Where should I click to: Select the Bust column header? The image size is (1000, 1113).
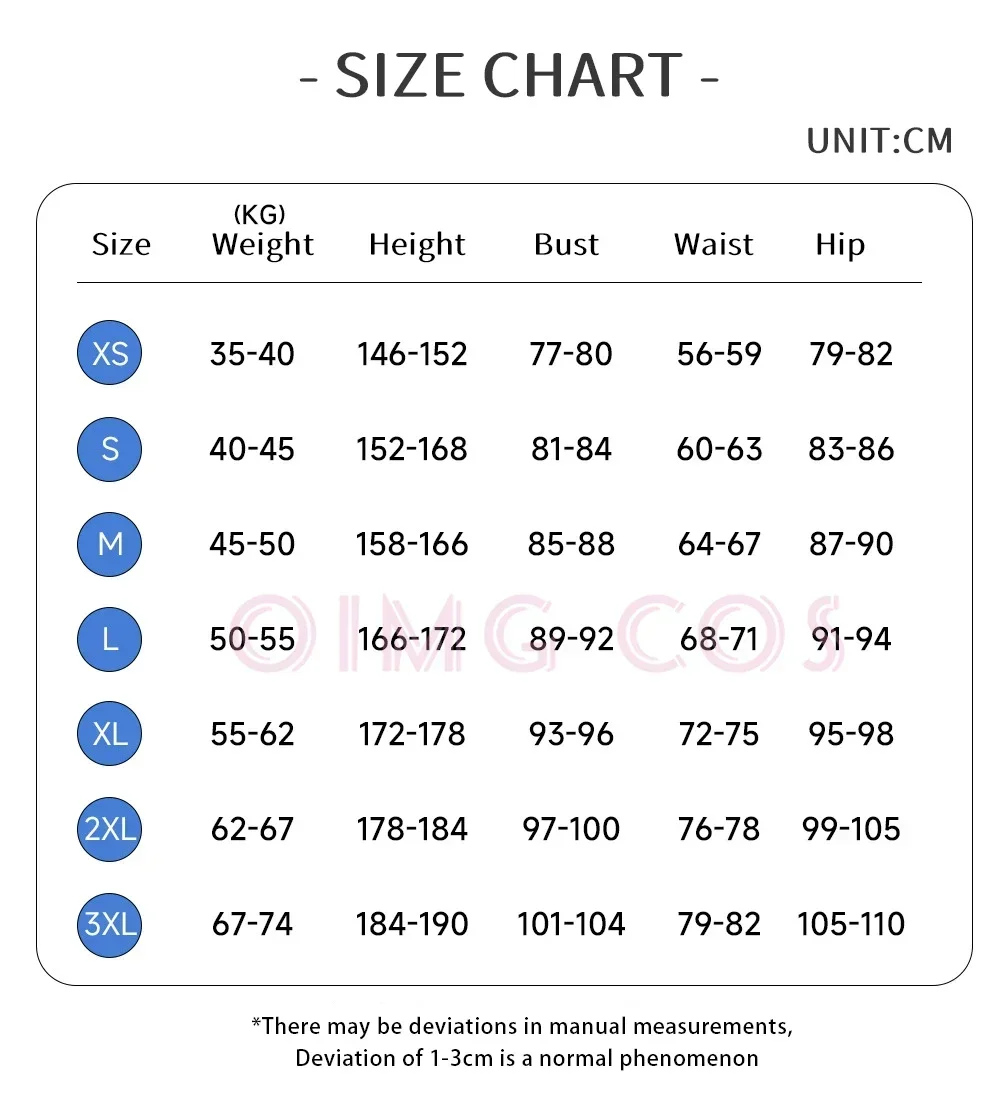point(566,244)
